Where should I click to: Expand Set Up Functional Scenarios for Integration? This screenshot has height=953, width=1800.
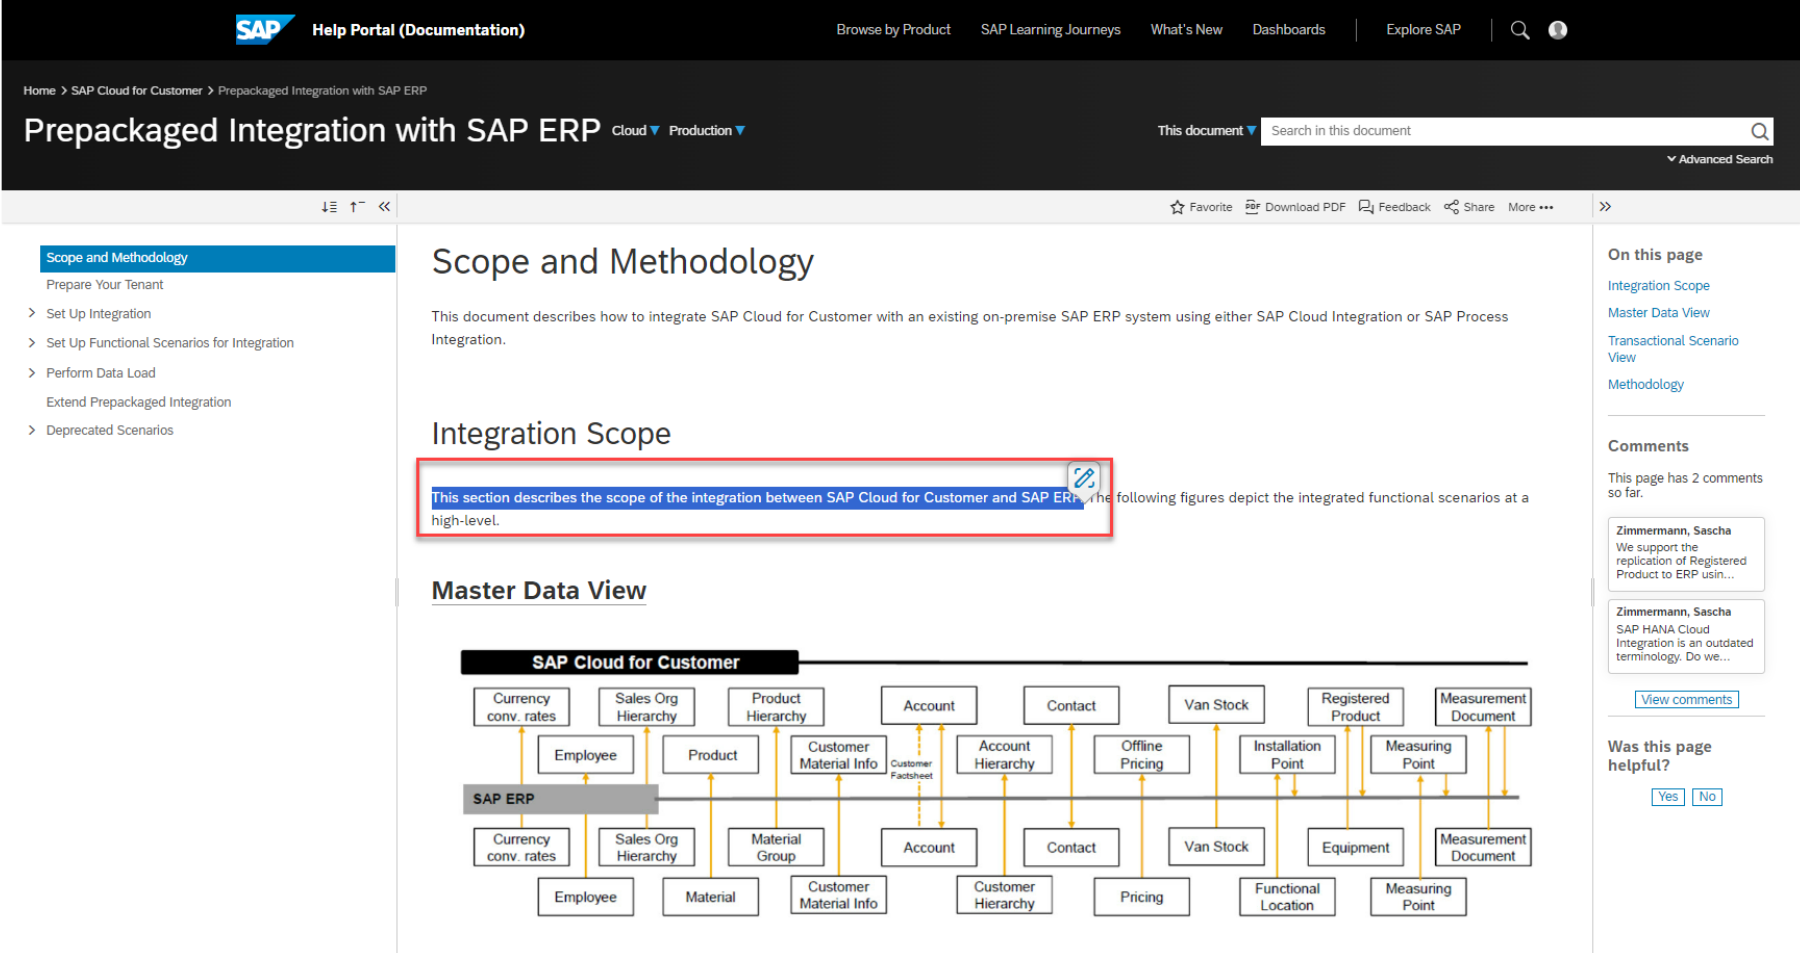pos(32,343)
